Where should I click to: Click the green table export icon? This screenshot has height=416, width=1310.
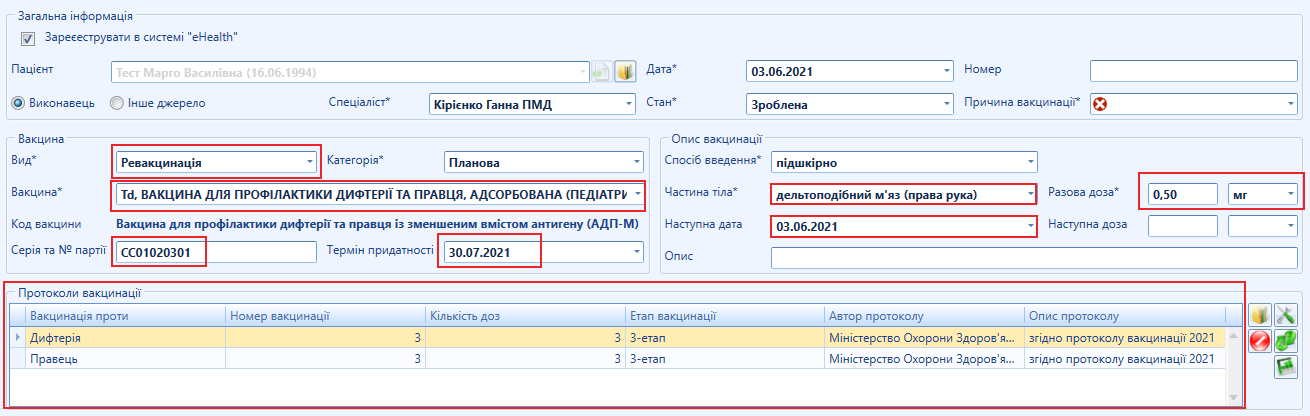pos(1285,367)
